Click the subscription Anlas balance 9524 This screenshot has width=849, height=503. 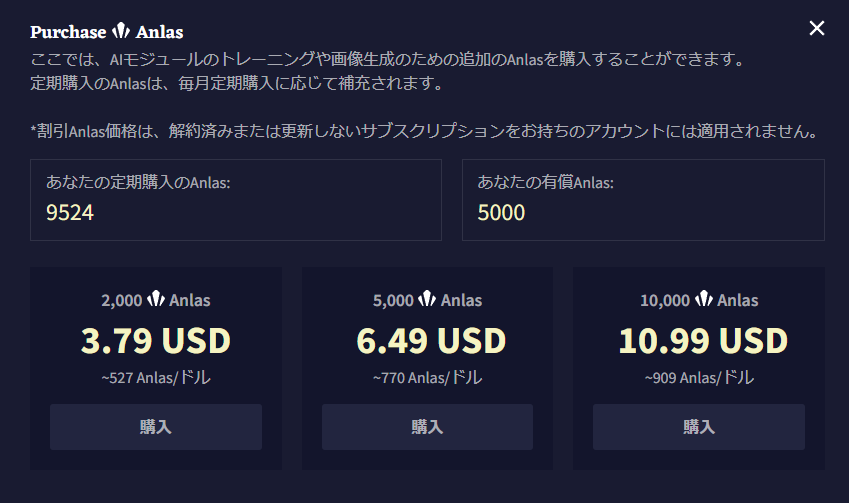click(70, 212)
